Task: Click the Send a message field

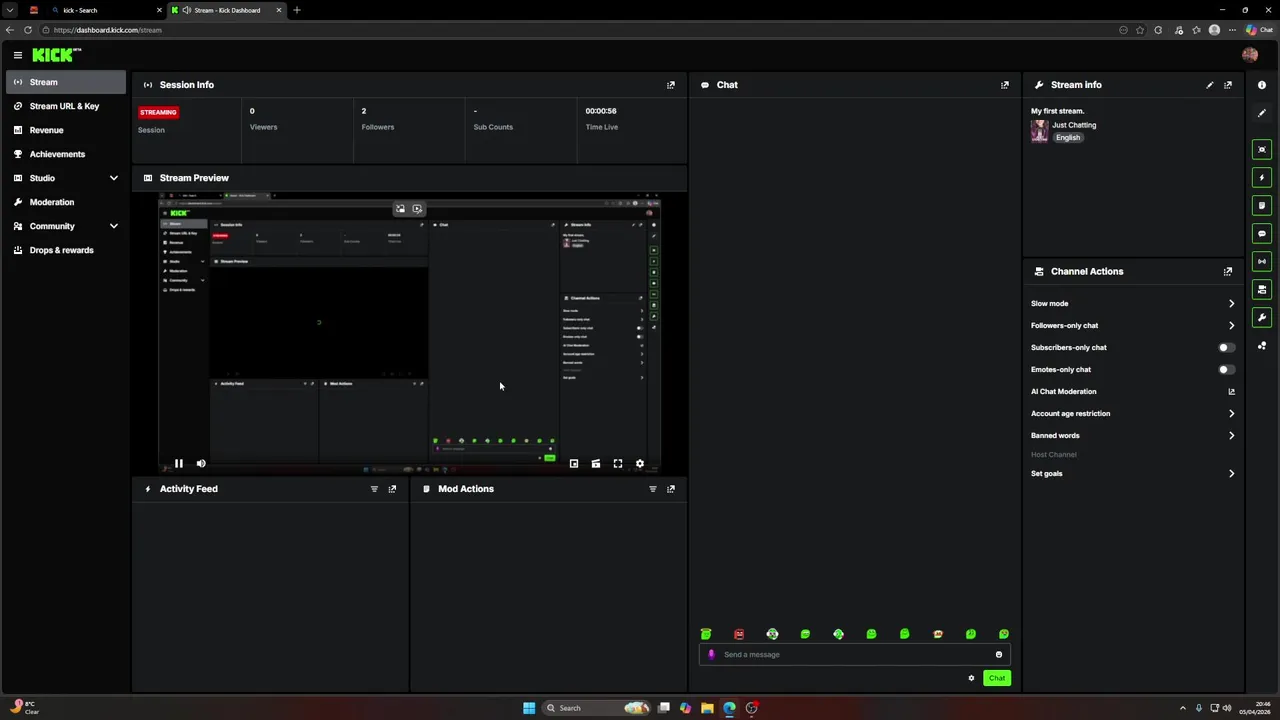Action: tap(855, 655)
